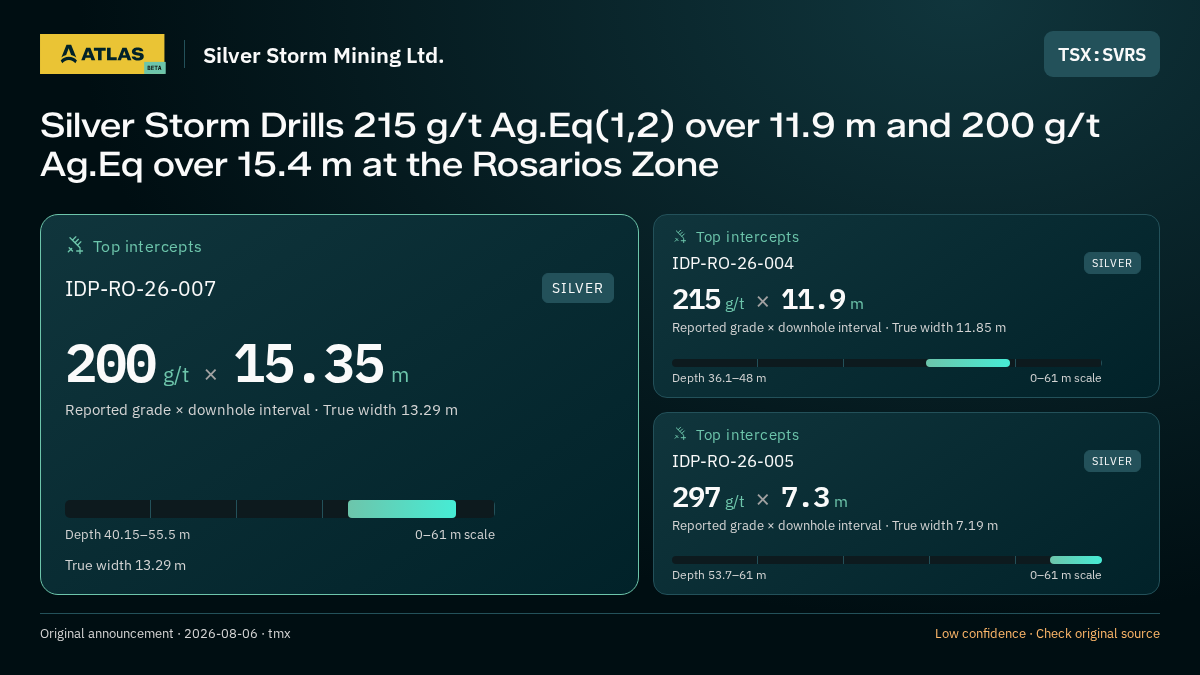This screenshot has width=1200, height=675.
Task: Click the drill icon above IDP-RO-26-004
Action: [680, 236]
